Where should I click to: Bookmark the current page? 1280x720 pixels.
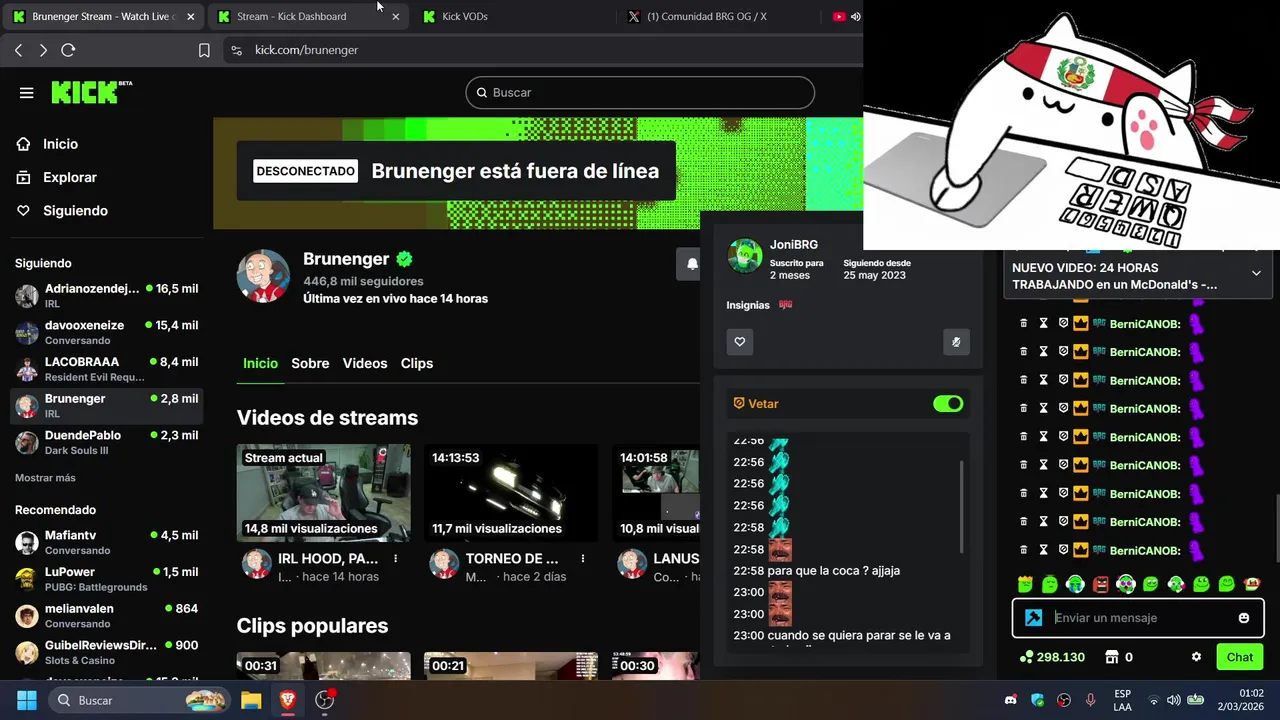click(204, 50)
